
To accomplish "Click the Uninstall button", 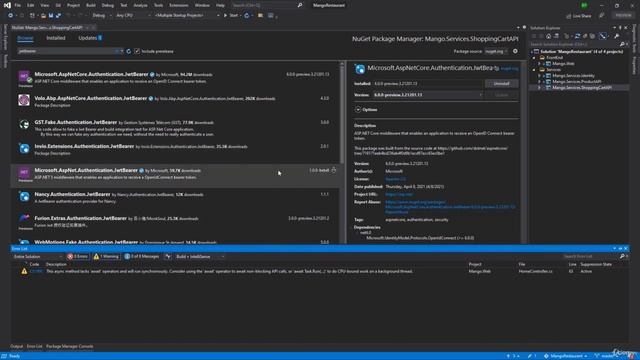I will click(x=501, y=83).
